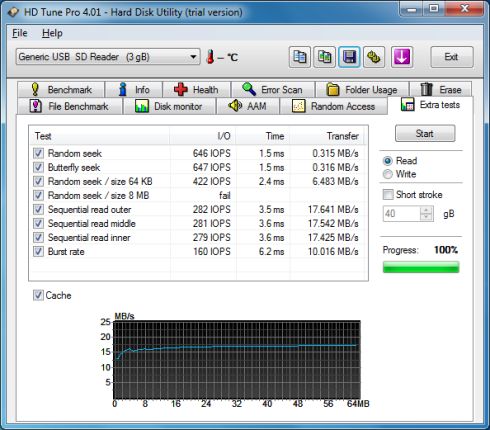Image resolution: width=490 pixels, height=430 pixels.
Task: Open the File menu
Action: [x=20, y=33]
